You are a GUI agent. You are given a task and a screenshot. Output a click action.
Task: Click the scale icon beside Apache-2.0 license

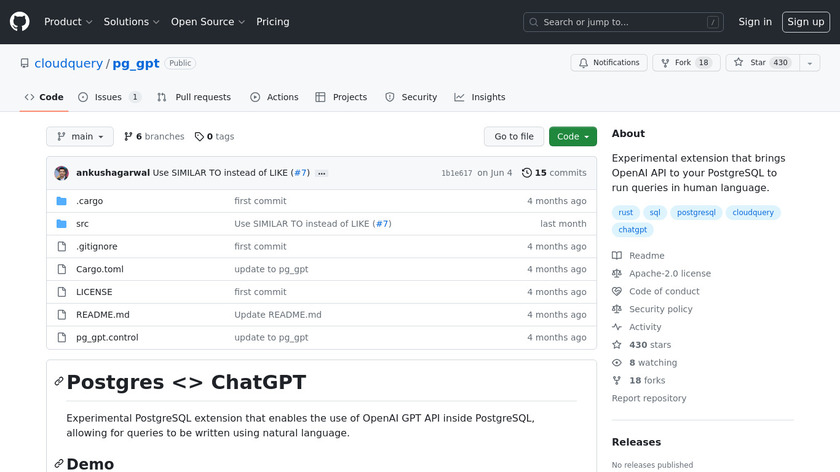(x=617, y=273)
